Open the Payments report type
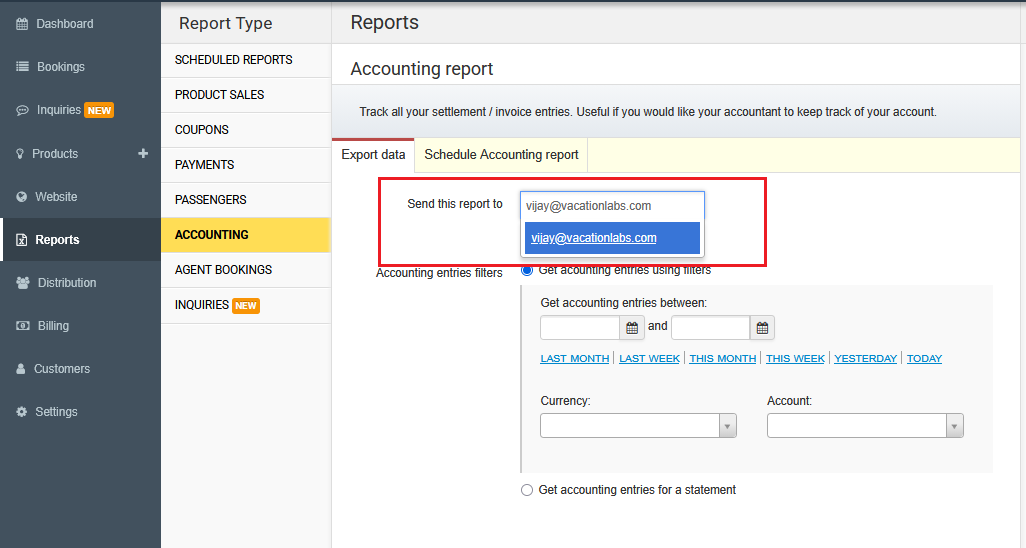Screen dimensions: 1026x548 pyautogui.click(x=205, y=165)
